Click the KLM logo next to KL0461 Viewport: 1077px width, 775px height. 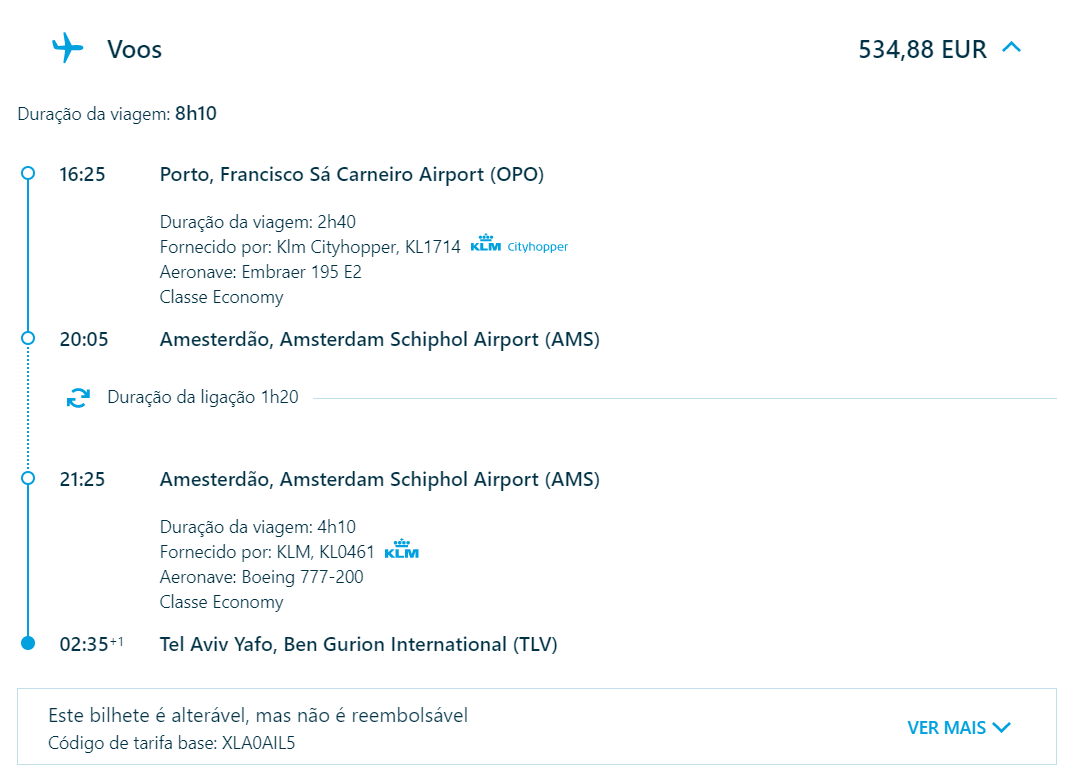coord(402,550)
